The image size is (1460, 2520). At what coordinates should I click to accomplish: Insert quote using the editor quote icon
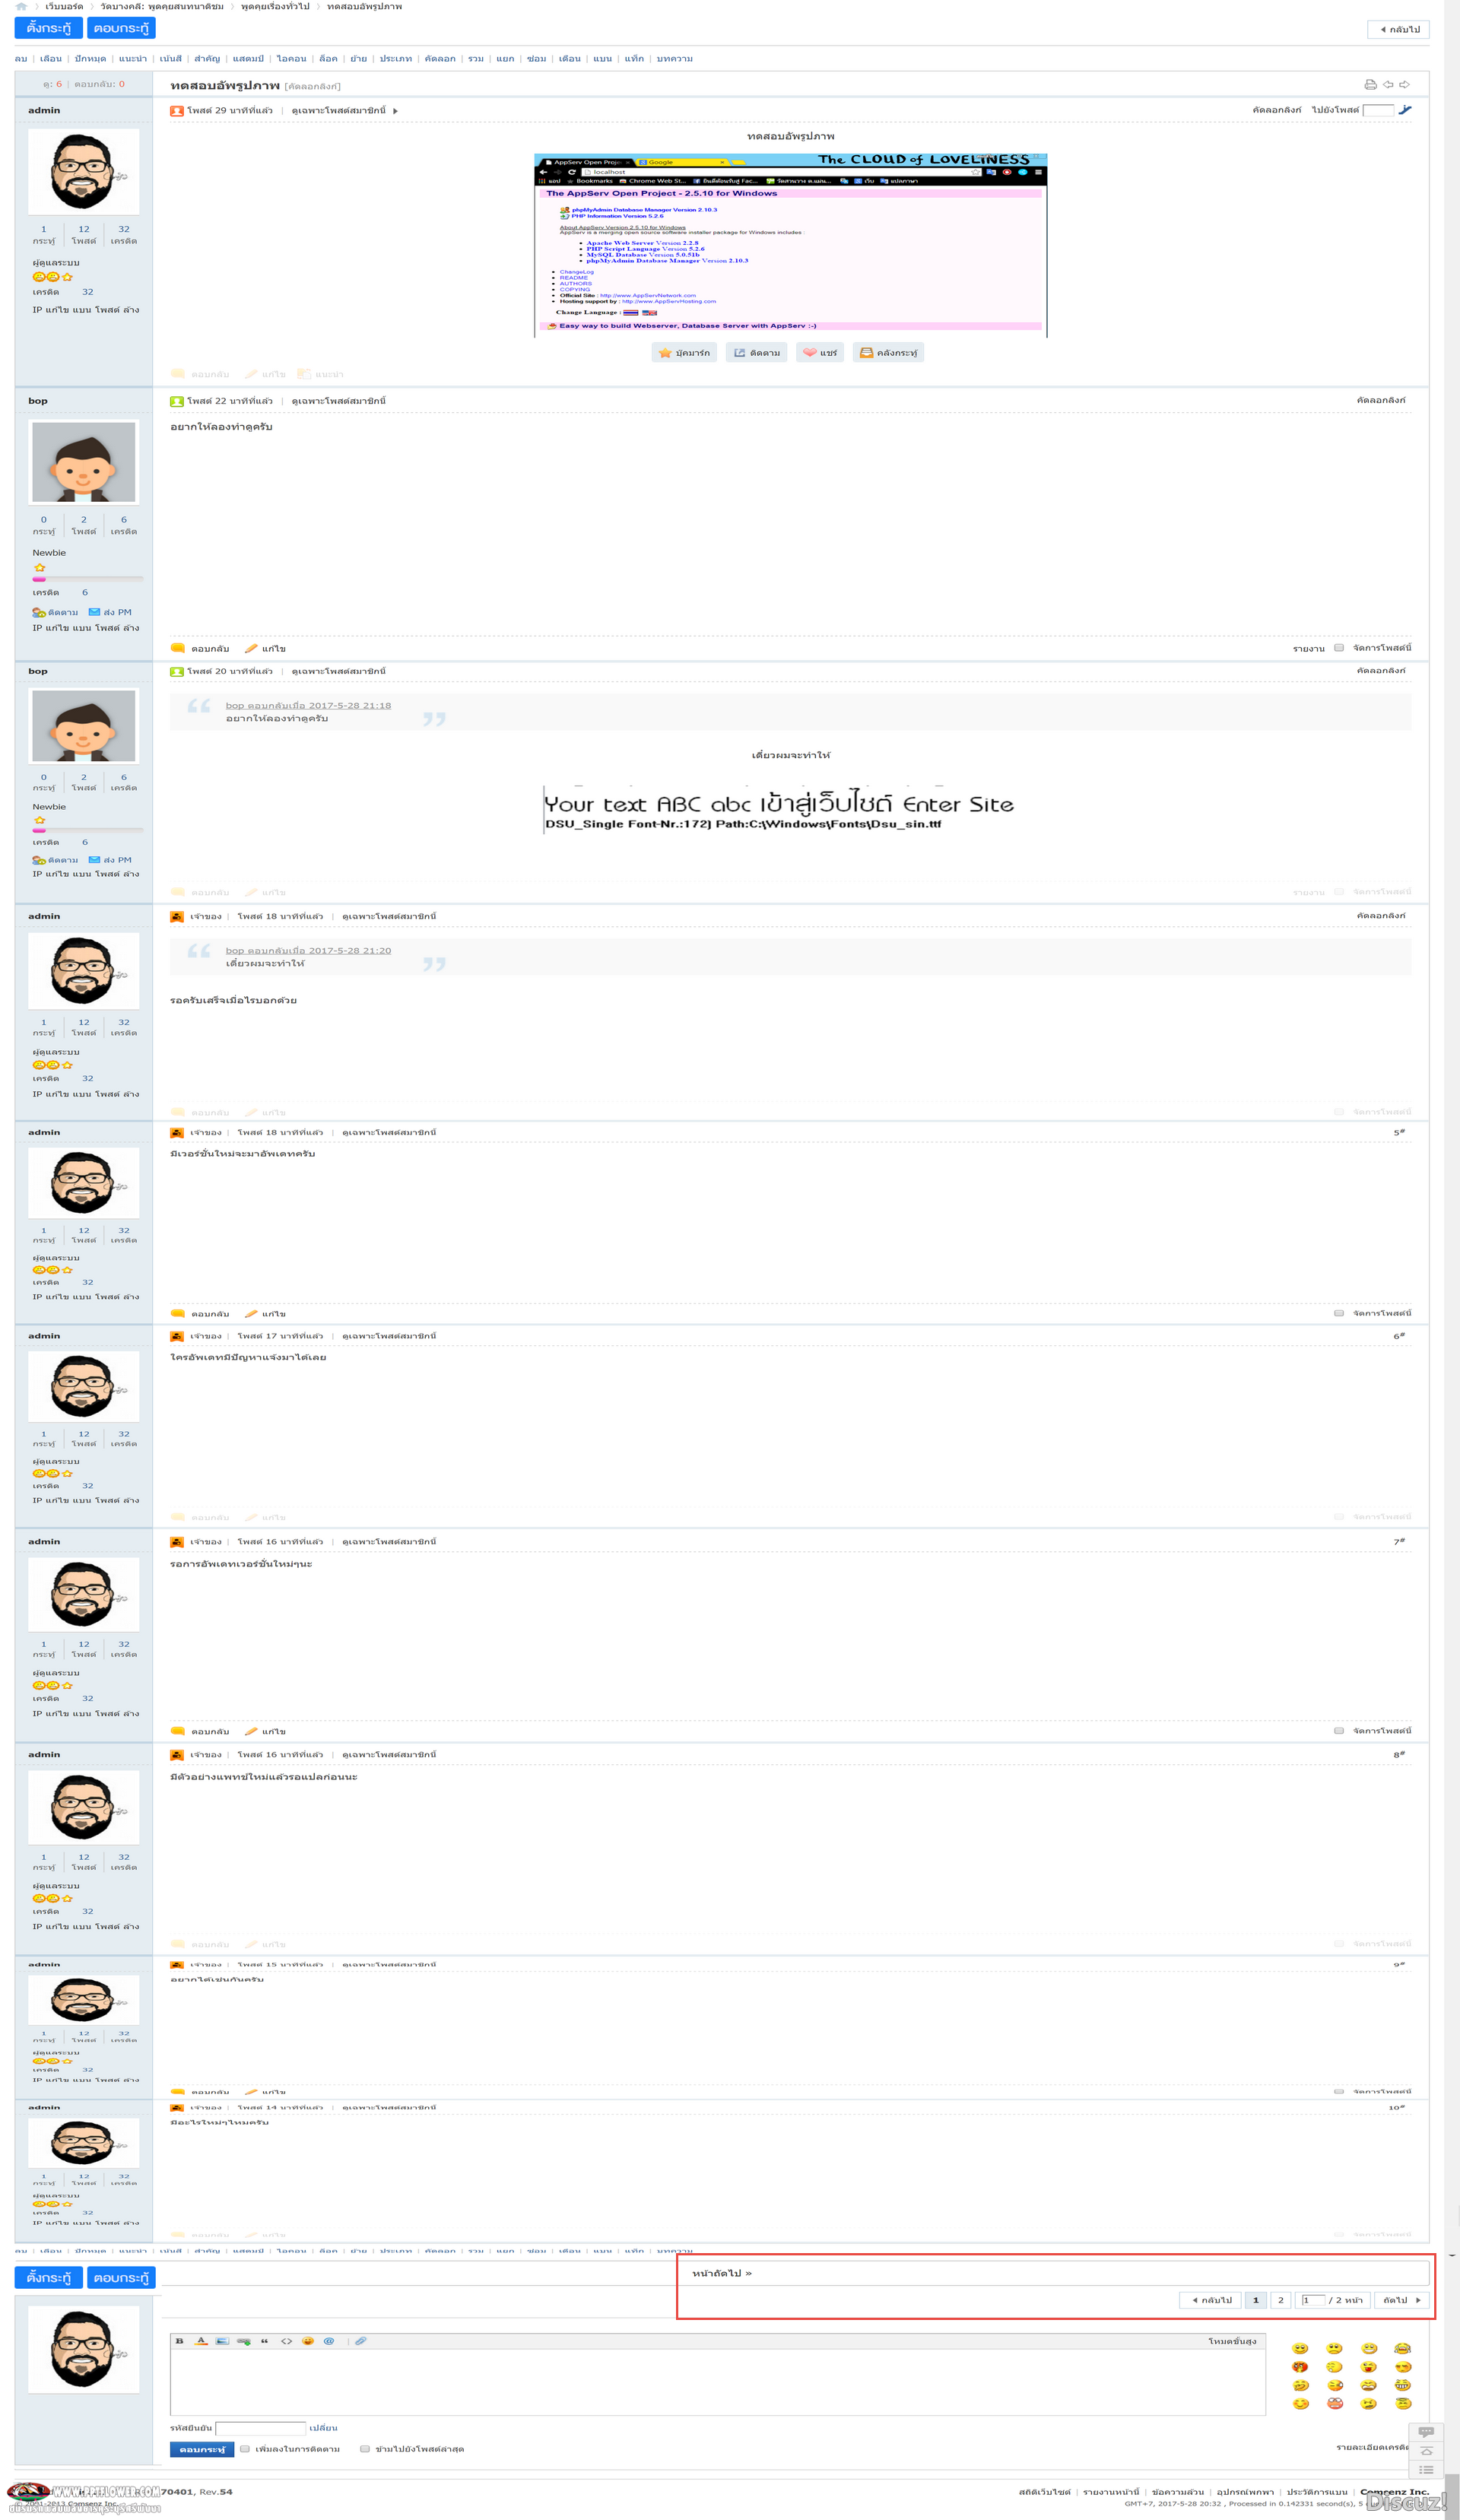click(264, 2341)
